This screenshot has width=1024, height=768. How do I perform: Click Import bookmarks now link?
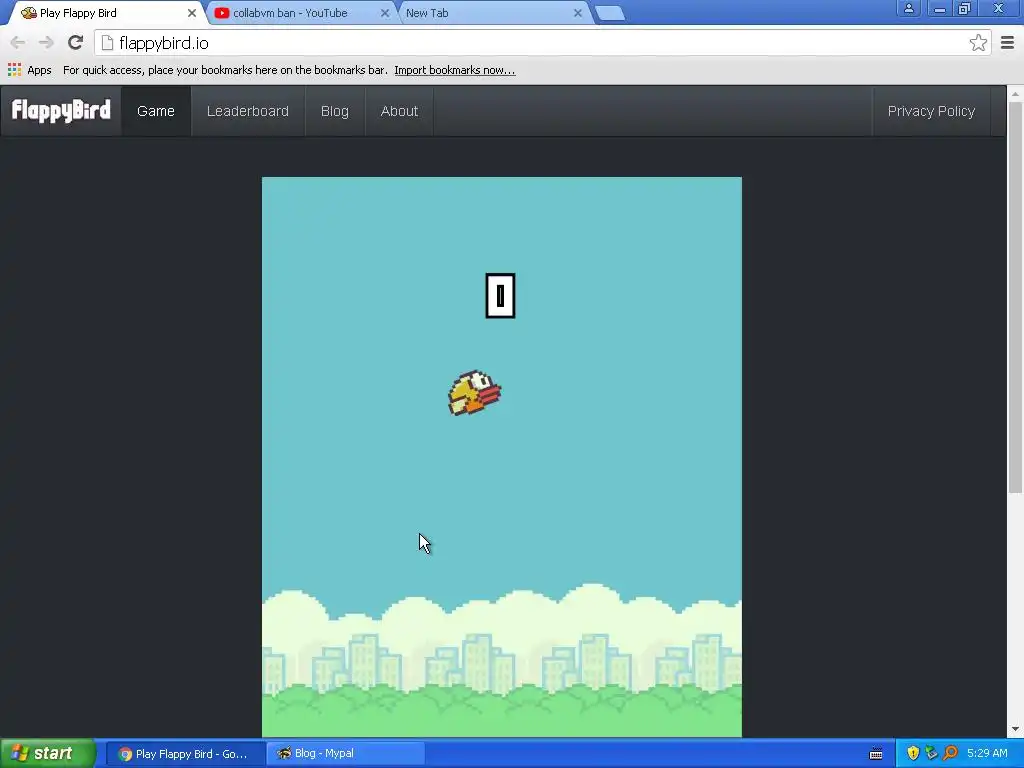click(x=455, y=70)
